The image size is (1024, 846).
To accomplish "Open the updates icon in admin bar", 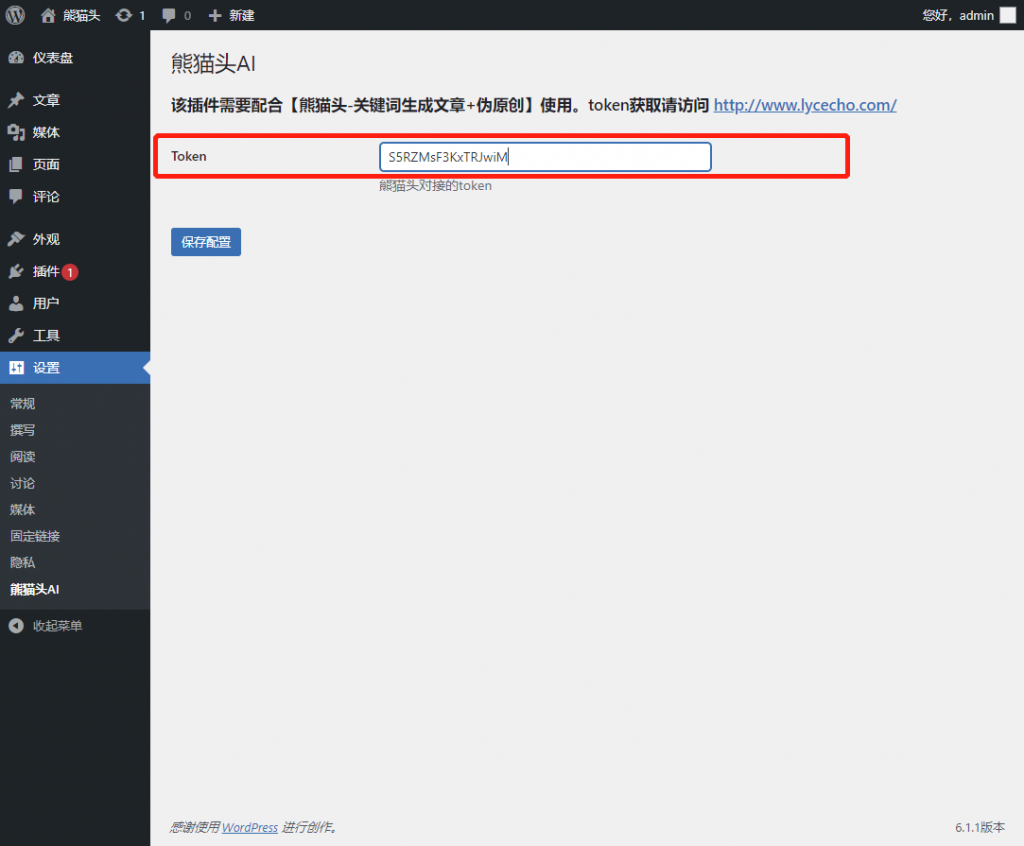I will (123, 16).
